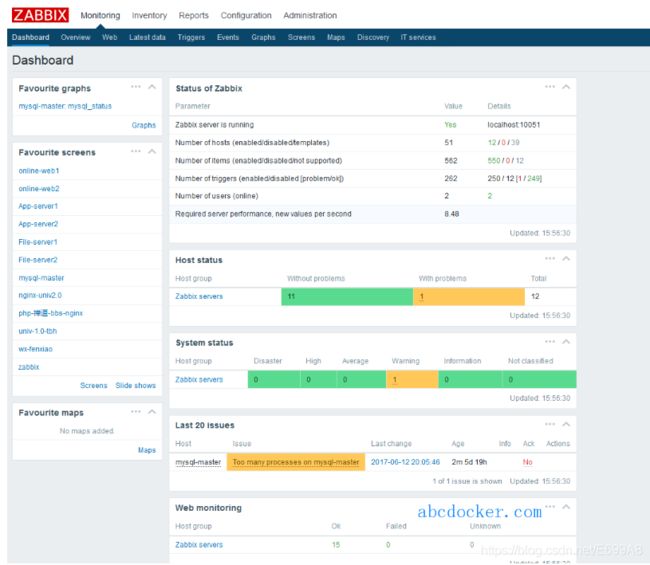Click the localhost:10051 details text
Image resolution: width=650 pixels, height=565 pixels.
tap(514, 125)
